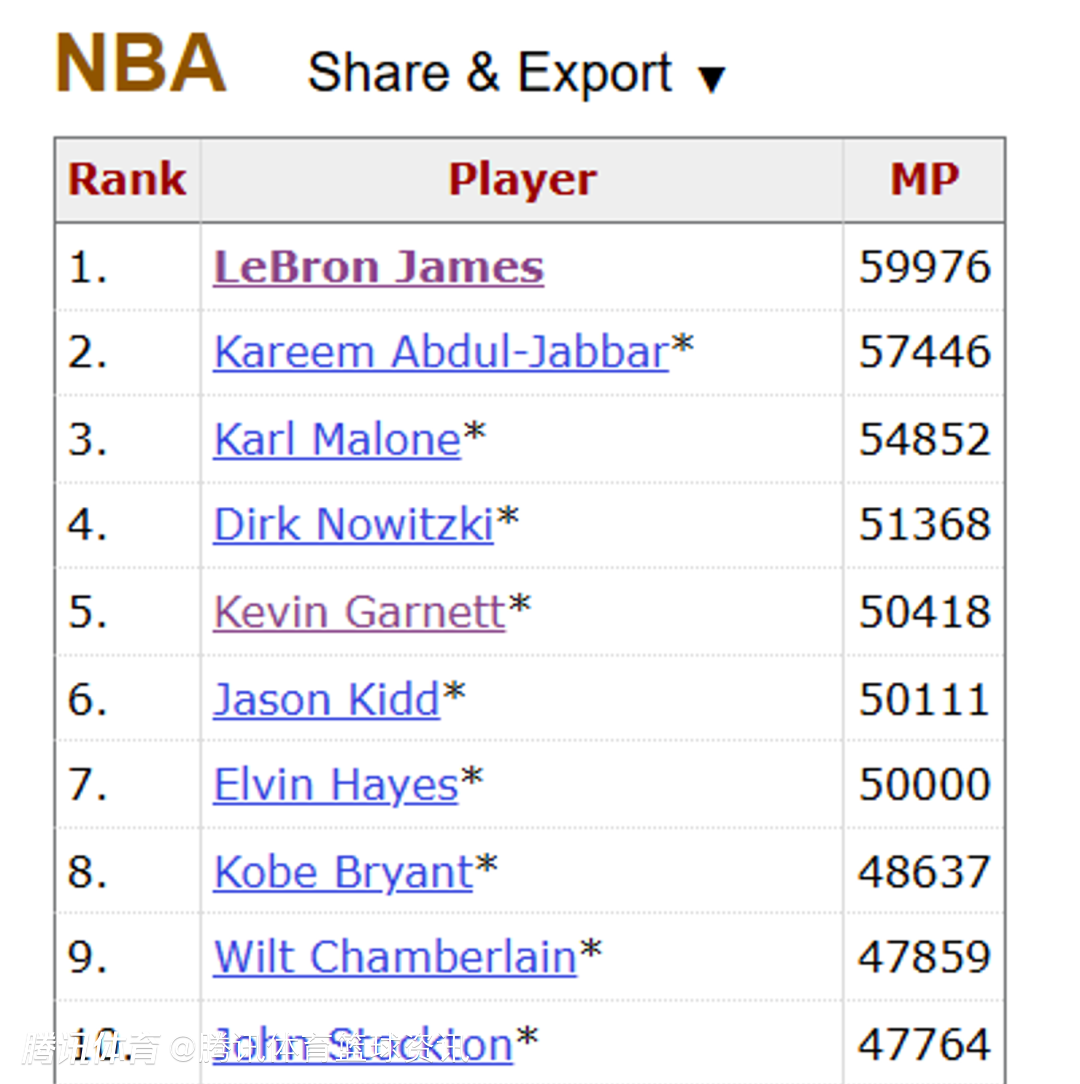Open the John Stockton link
The width and height of the screenshot is (1080, 1084).
[x=363, y=1044]
